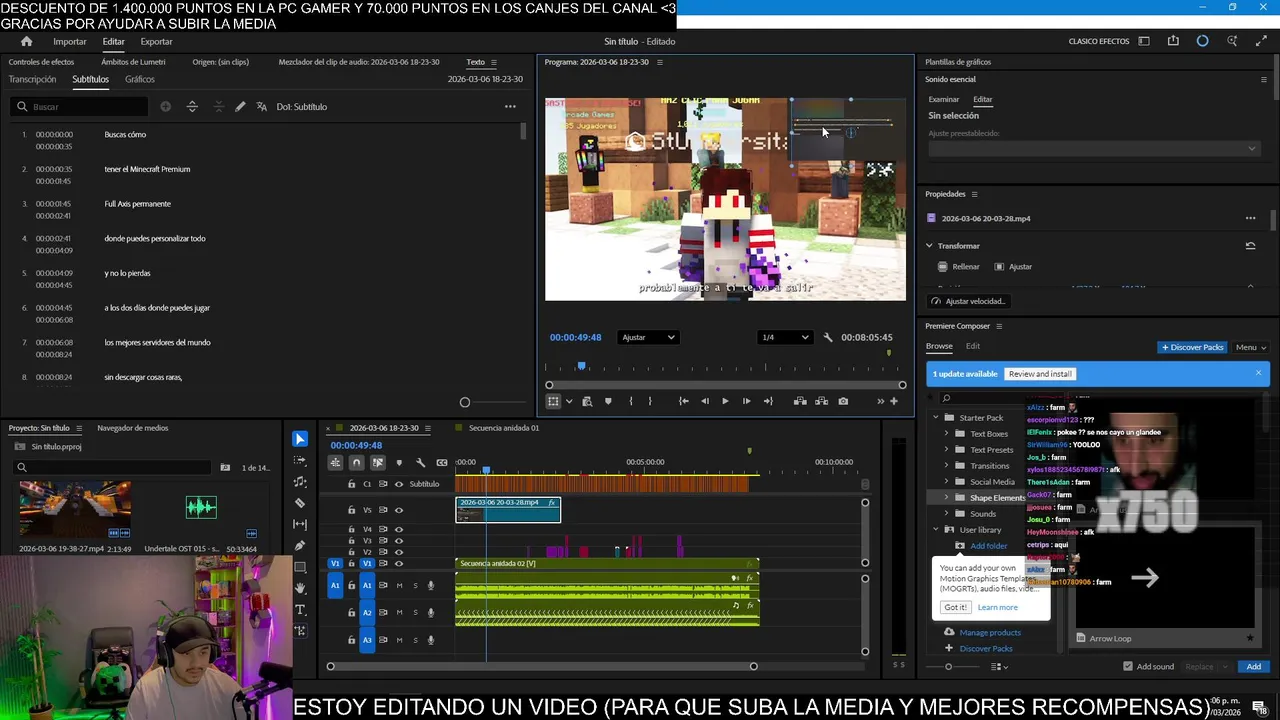Activate the Pen tool
1280x720 pixels.
pyautogui.click(x=300, y=546)
